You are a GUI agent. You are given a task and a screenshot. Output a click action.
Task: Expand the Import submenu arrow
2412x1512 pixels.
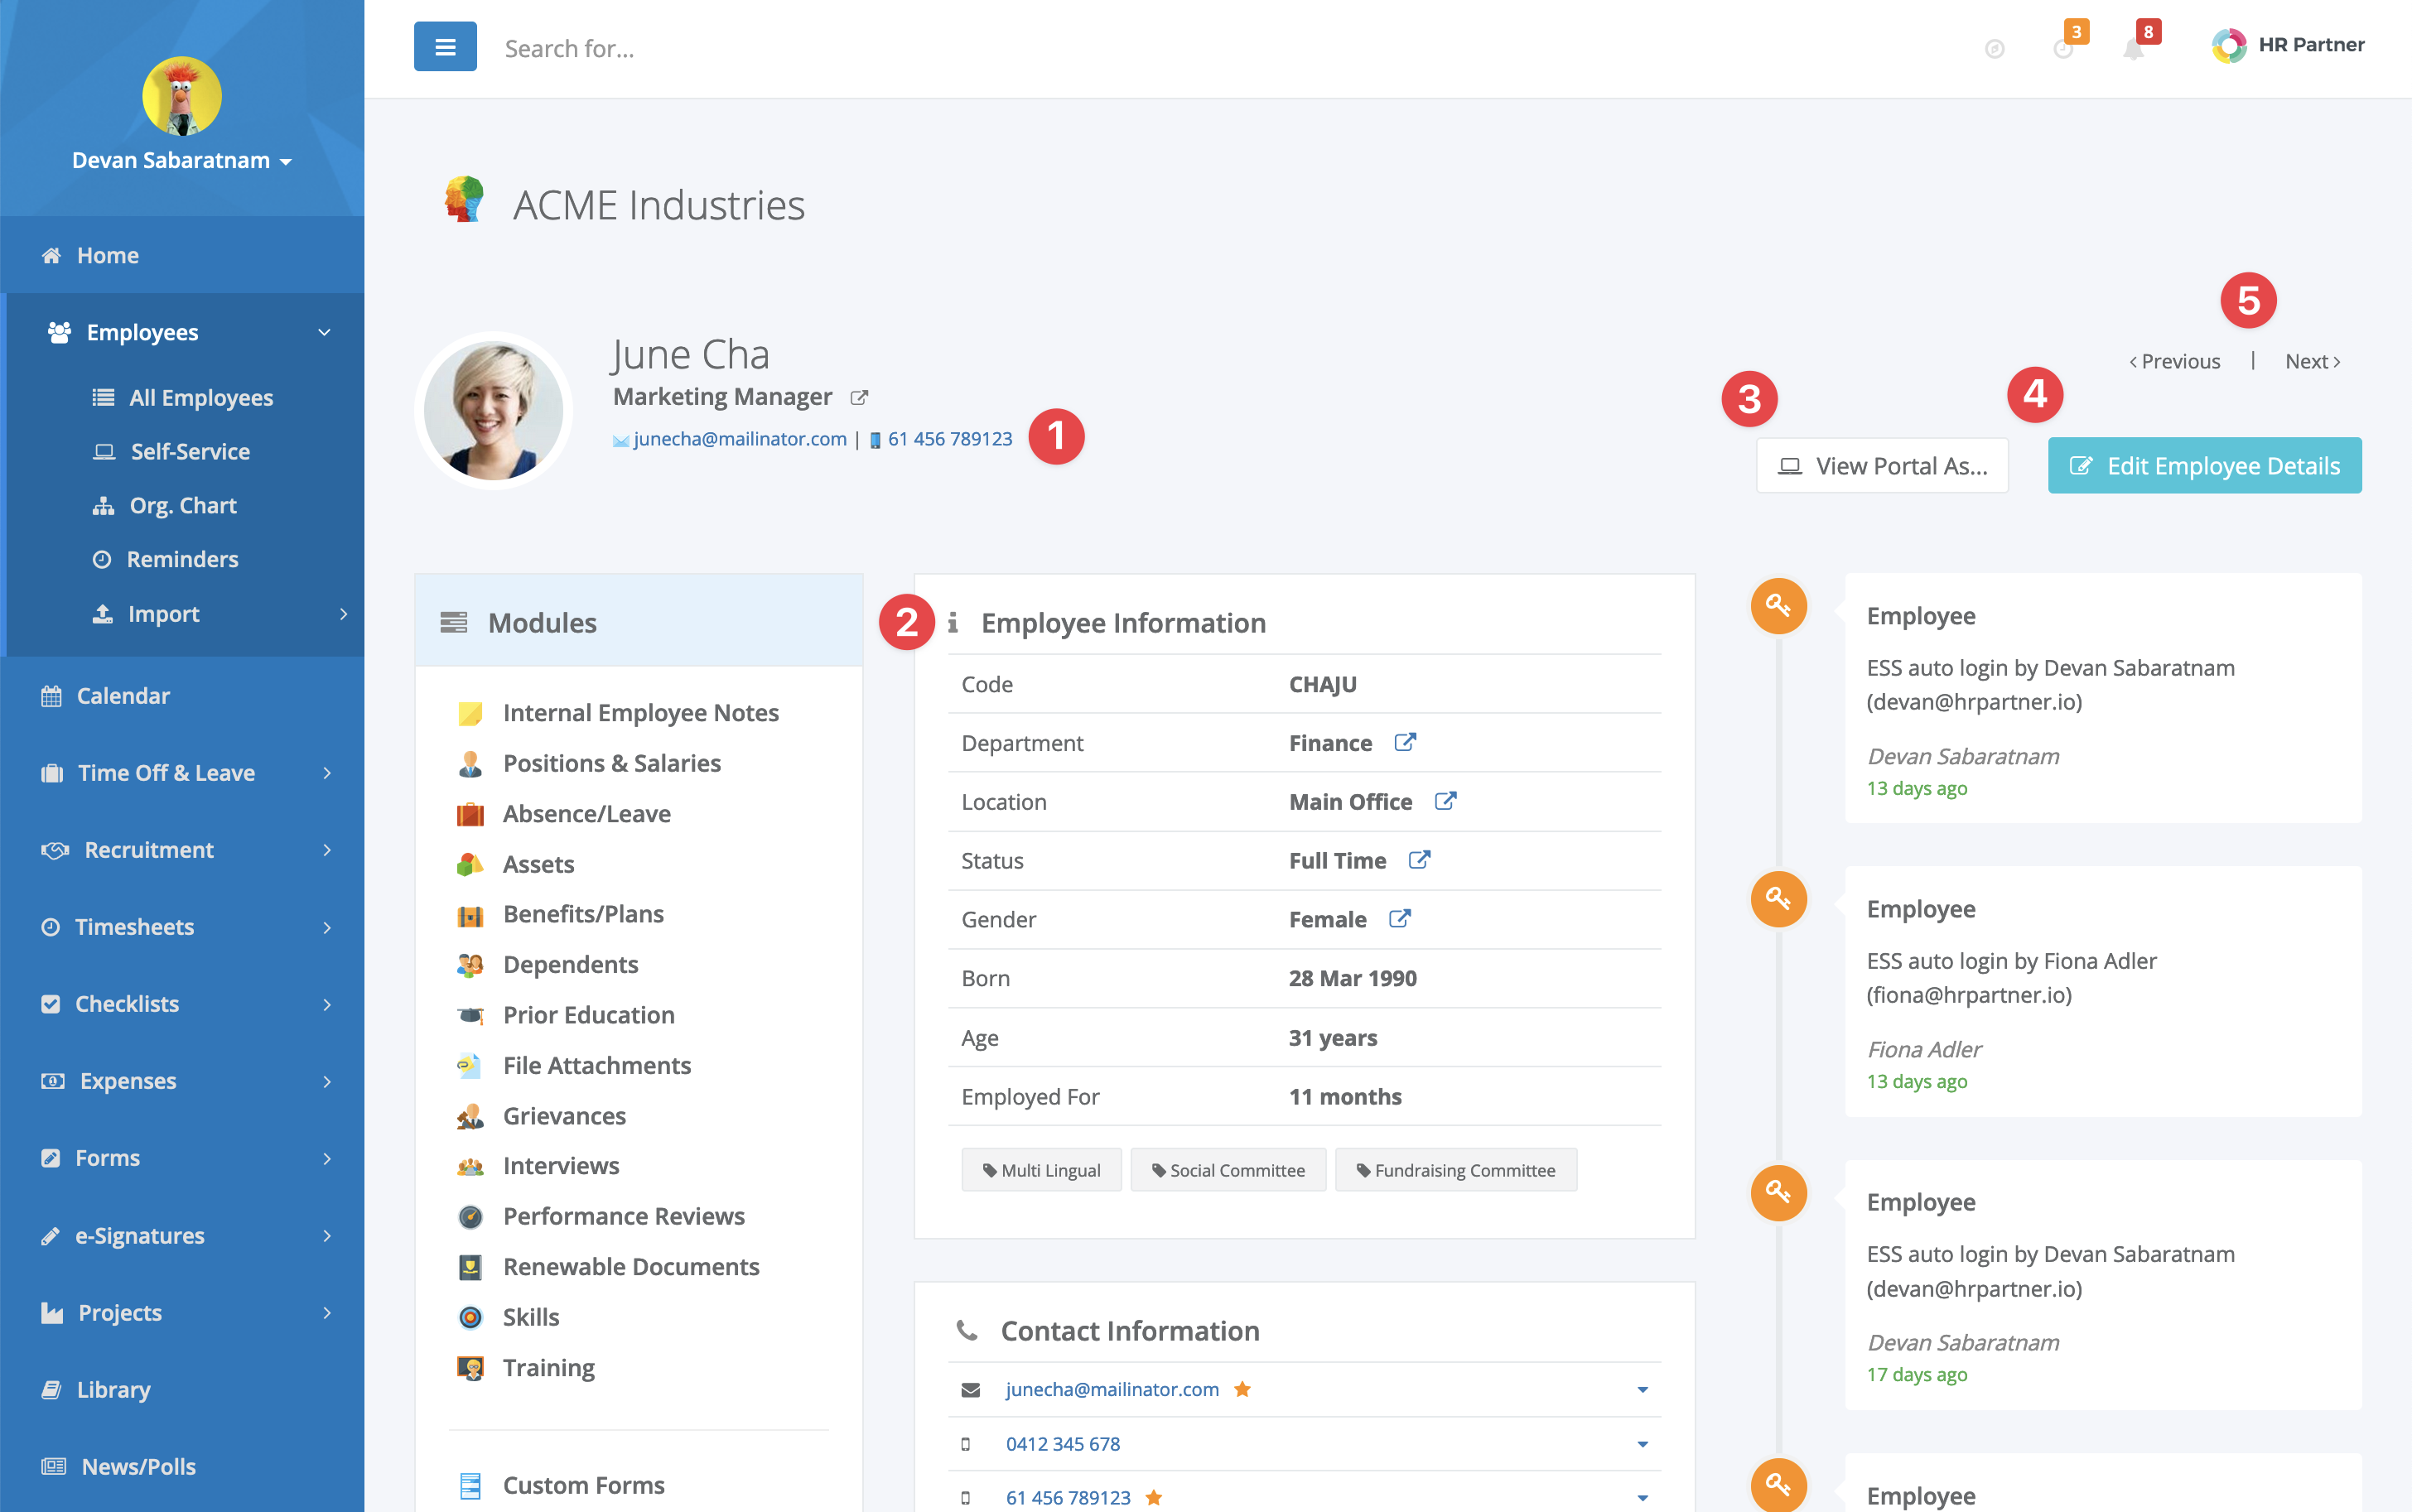(343, 614)
